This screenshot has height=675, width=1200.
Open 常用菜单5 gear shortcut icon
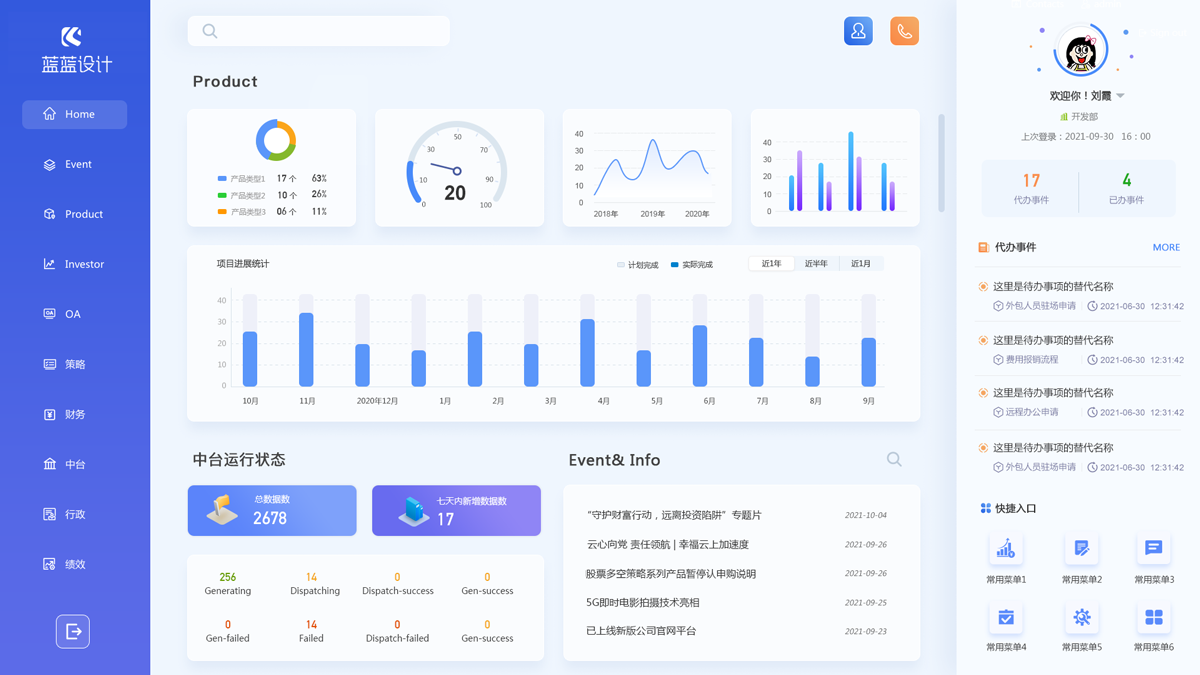click(x=1081, y=617)
